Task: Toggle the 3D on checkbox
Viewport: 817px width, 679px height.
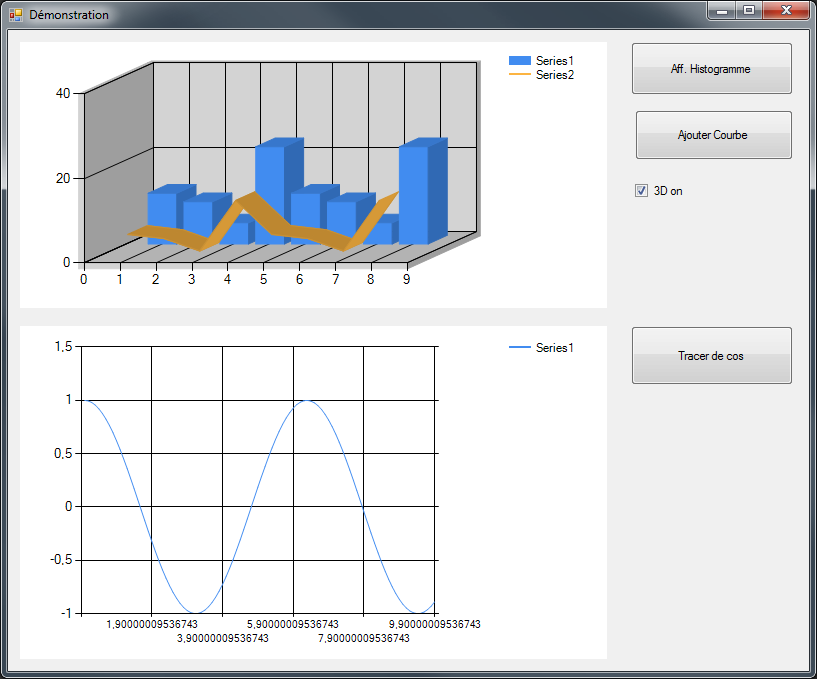Action: (641, 191)
